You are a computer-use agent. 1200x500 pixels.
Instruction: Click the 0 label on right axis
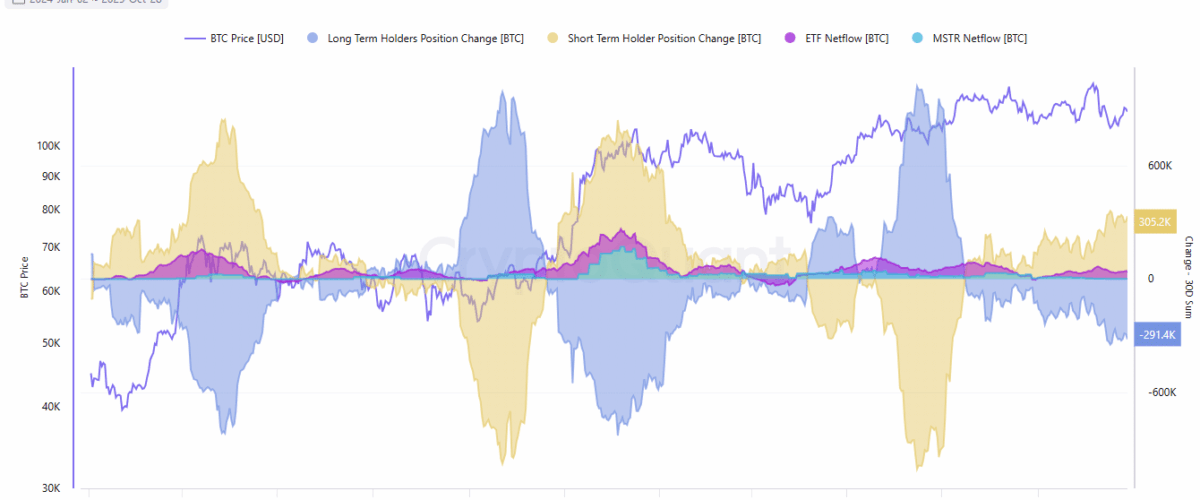tap(1150, 279)
